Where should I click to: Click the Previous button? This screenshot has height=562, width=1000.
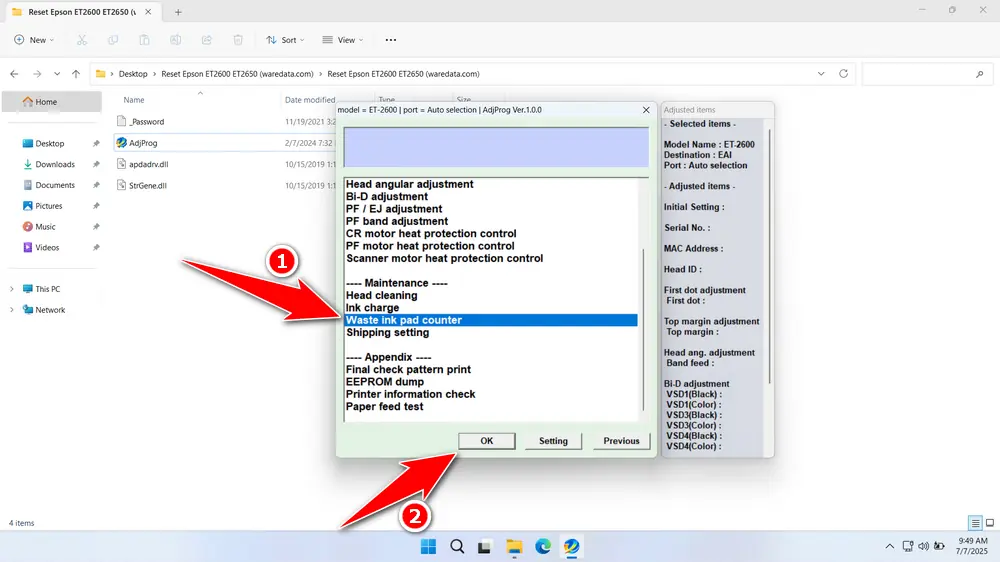click(x=621, y=441)
